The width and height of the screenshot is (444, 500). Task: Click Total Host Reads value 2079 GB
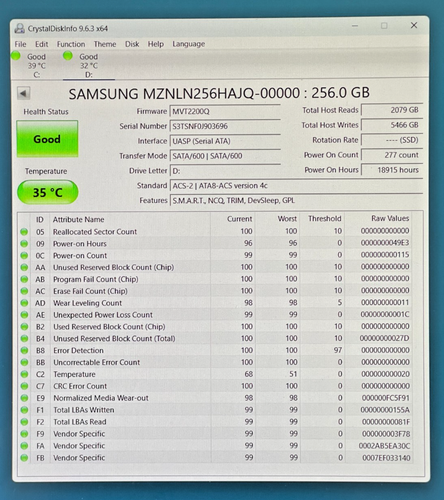392,110
